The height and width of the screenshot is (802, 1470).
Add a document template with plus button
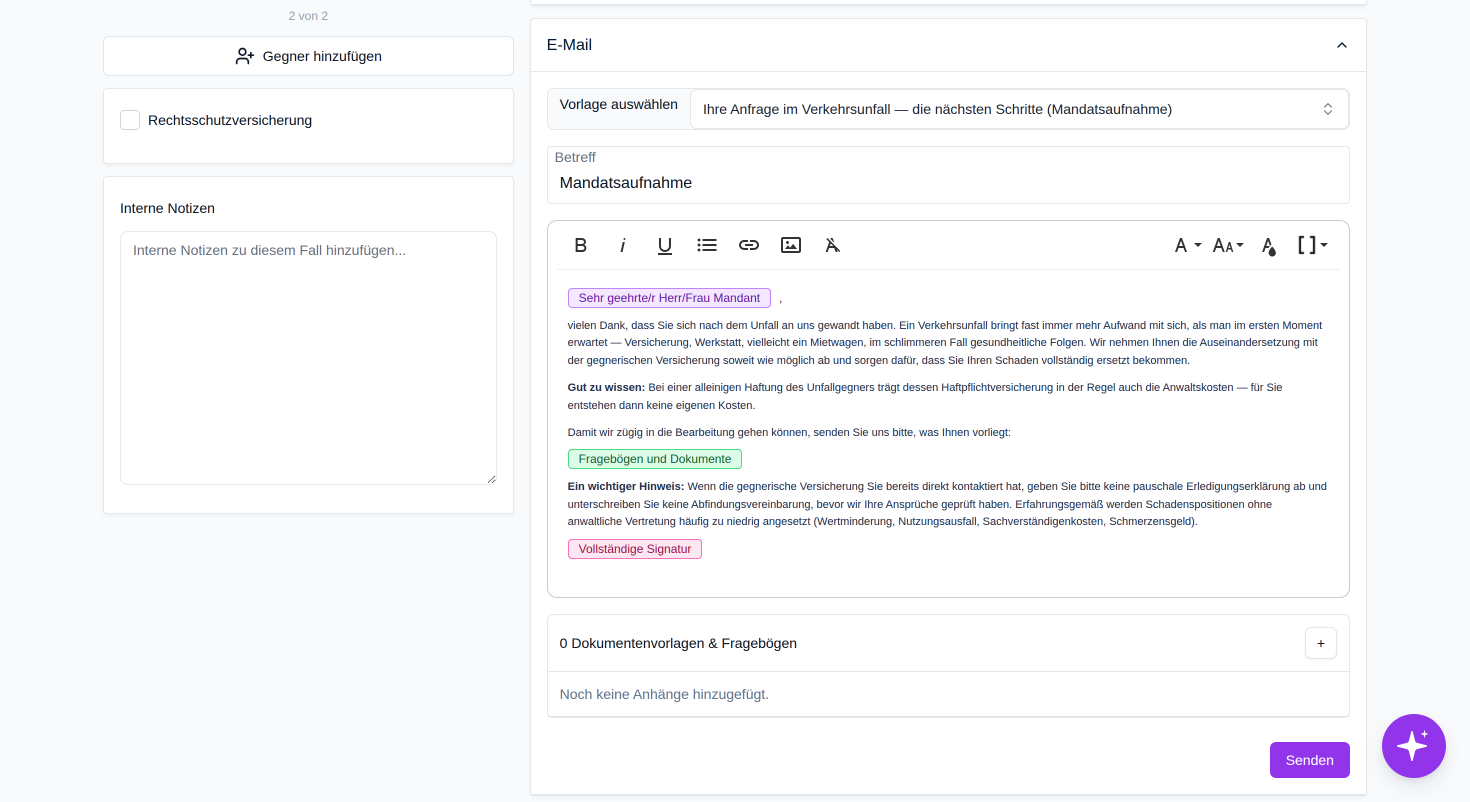(x=1320, y=643)
